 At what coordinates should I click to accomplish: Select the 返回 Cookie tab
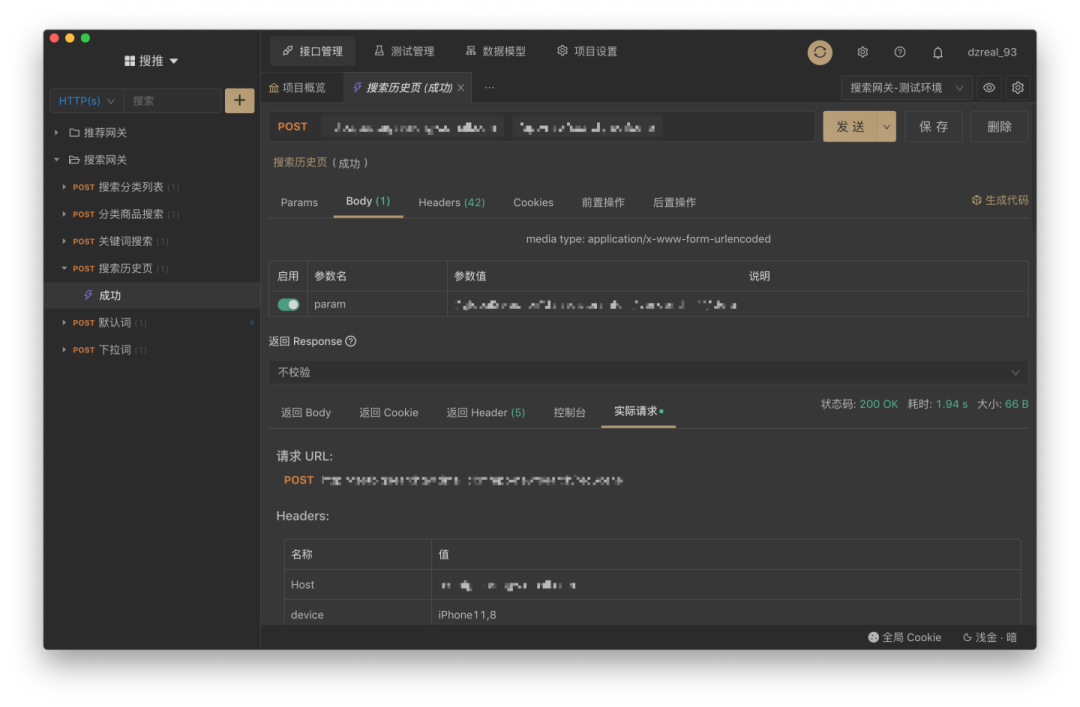point(388,413)
